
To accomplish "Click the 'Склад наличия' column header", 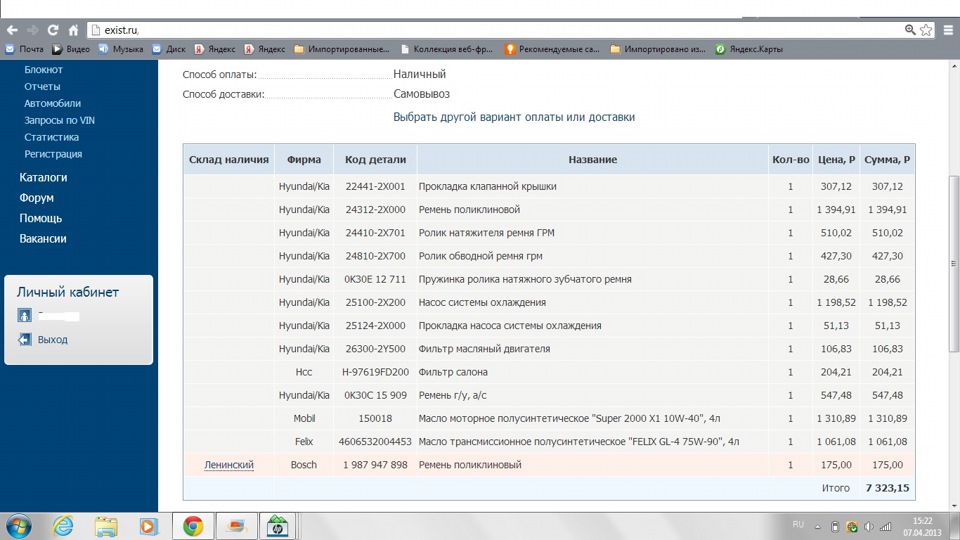I will pos(229,159).
